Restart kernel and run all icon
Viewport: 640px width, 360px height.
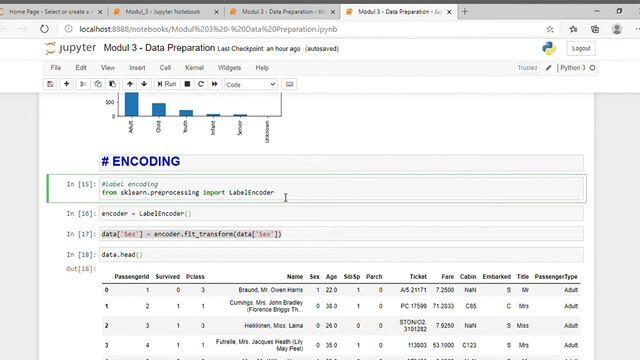pos(215,84)
